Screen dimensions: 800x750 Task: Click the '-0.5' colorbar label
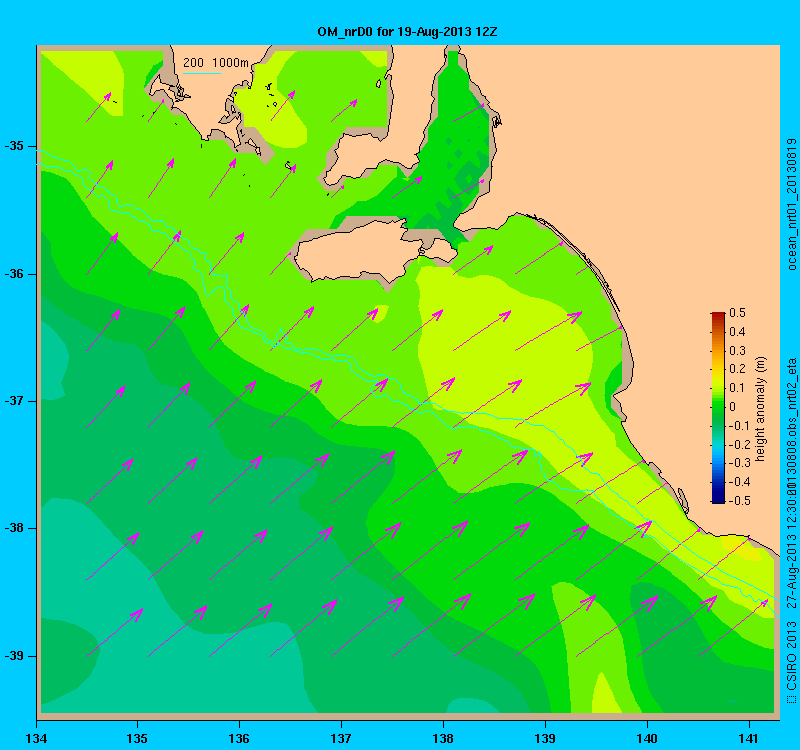[x=739, y=501]
